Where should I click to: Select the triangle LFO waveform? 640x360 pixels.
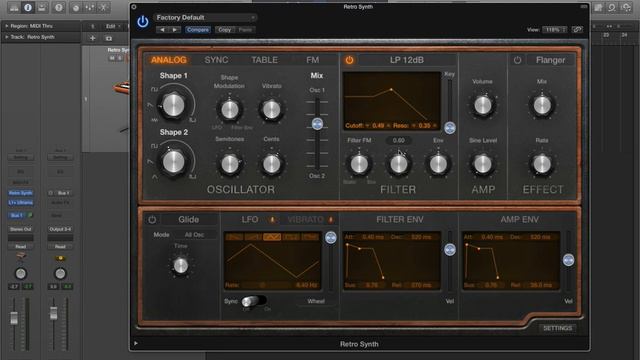(272, 237)
